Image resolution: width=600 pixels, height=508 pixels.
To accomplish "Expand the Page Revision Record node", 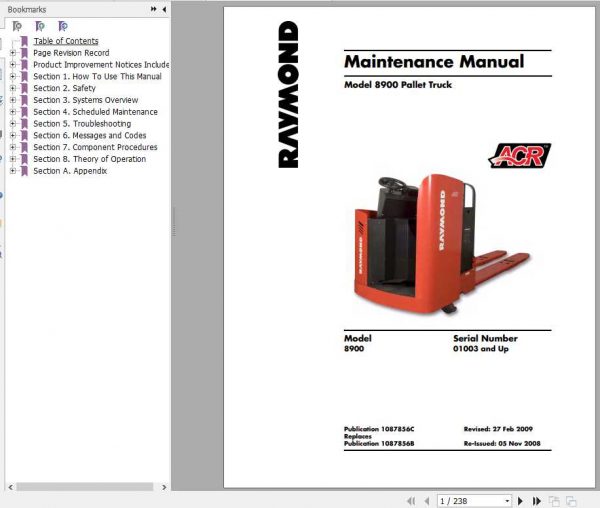I will point(13,53).
